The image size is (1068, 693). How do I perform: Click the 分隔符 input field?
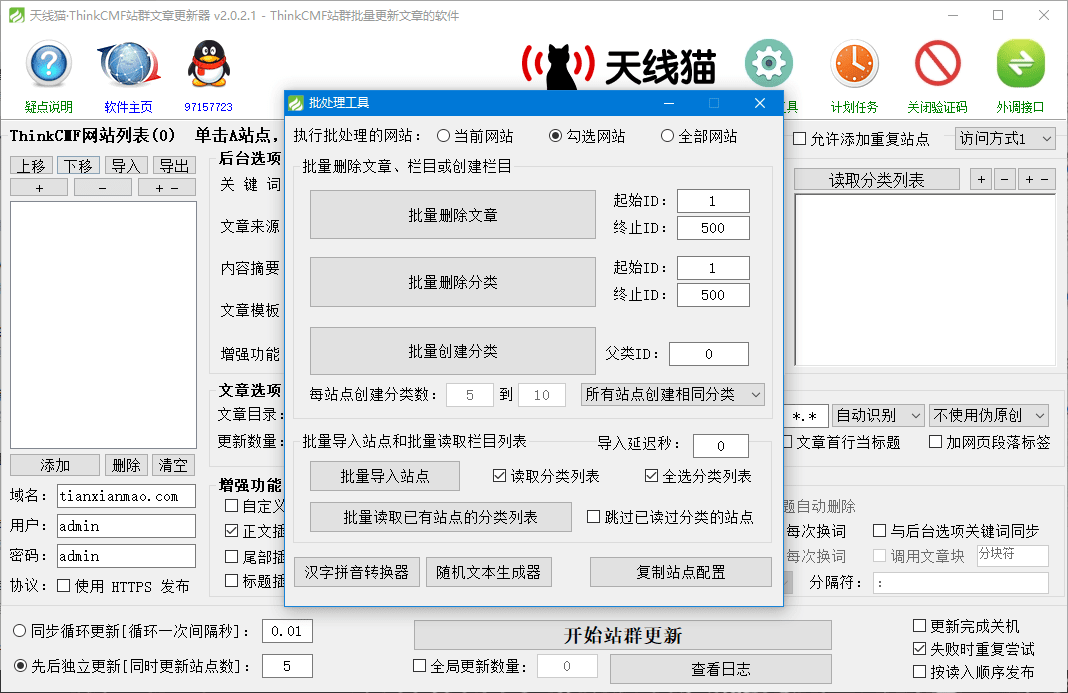tap(961, 583)
